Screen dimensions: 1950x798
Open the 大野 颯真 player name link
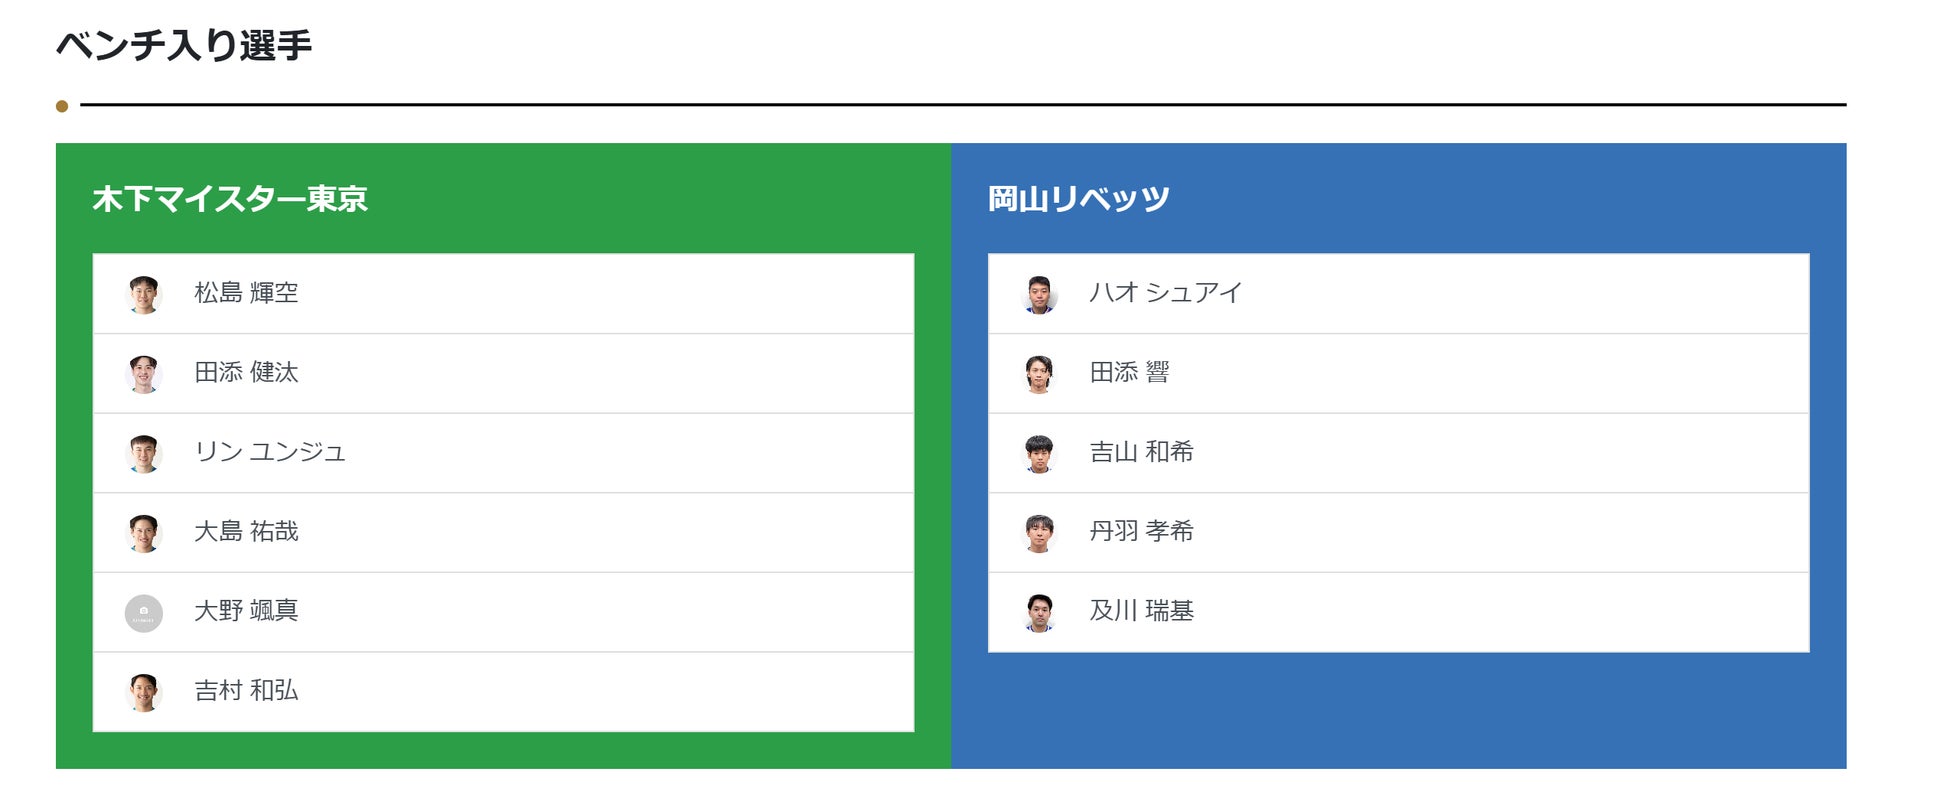[x=246, y=611]
